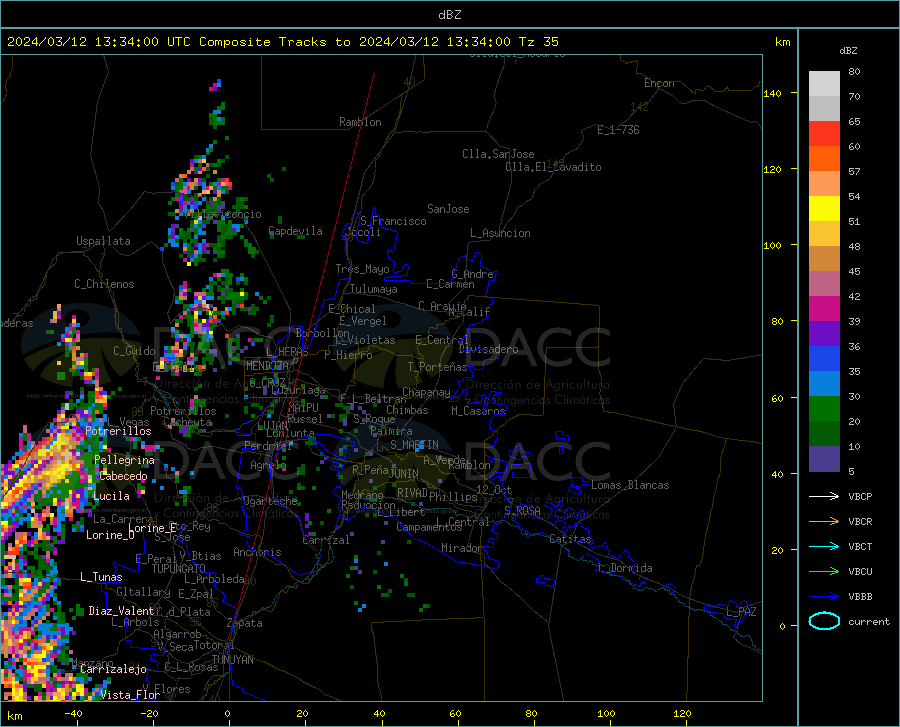Pick the magenta 39 dBZ color swatch

click(824, 309)
